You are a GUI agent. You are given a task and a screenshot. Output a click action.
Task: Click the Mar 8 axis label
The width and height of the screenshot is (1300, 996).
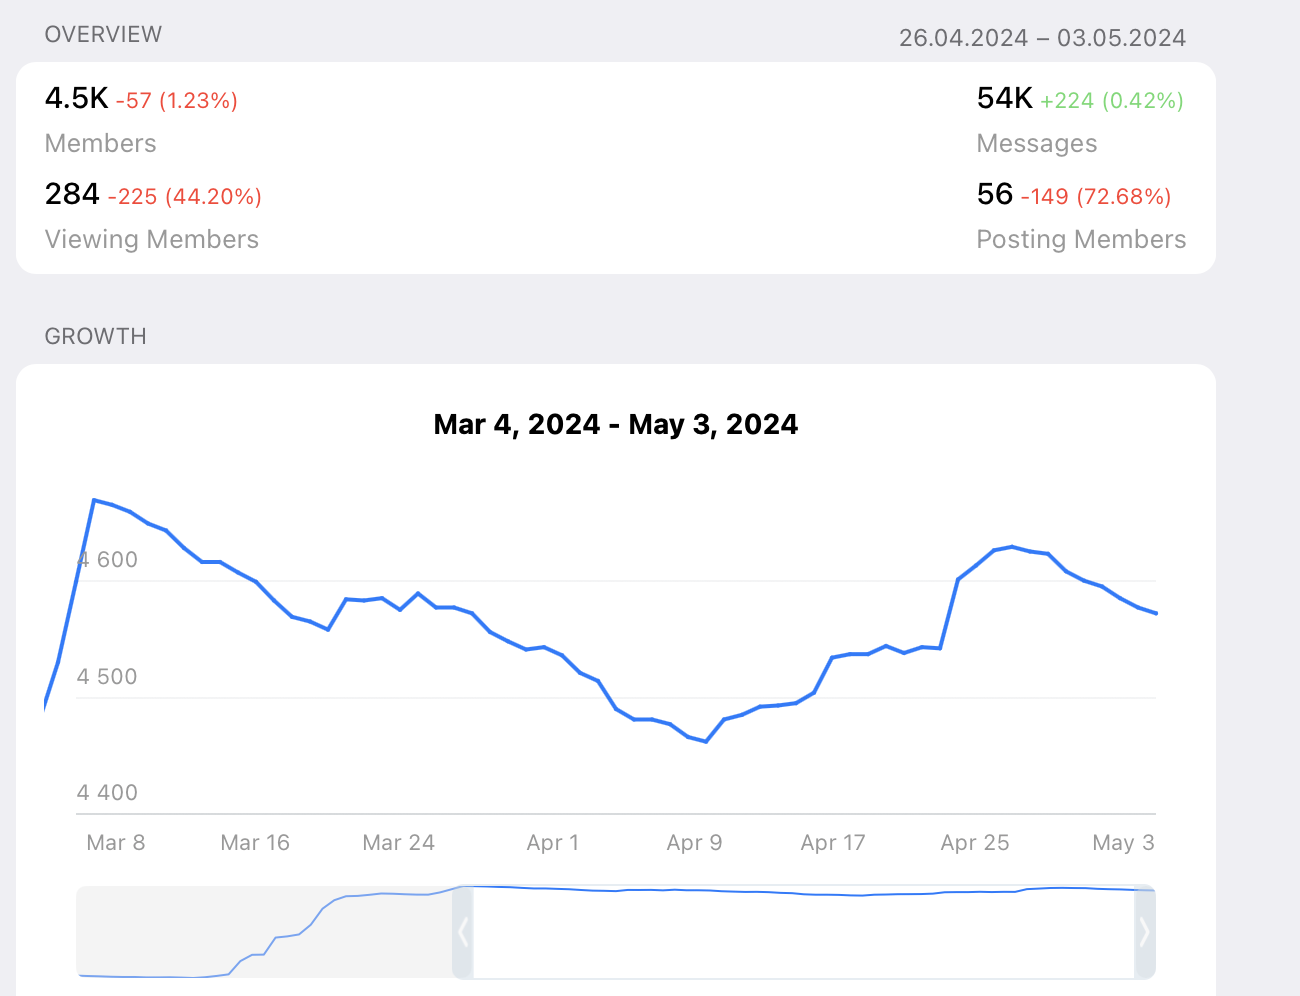pyautogui.click(x=116, y=843)
